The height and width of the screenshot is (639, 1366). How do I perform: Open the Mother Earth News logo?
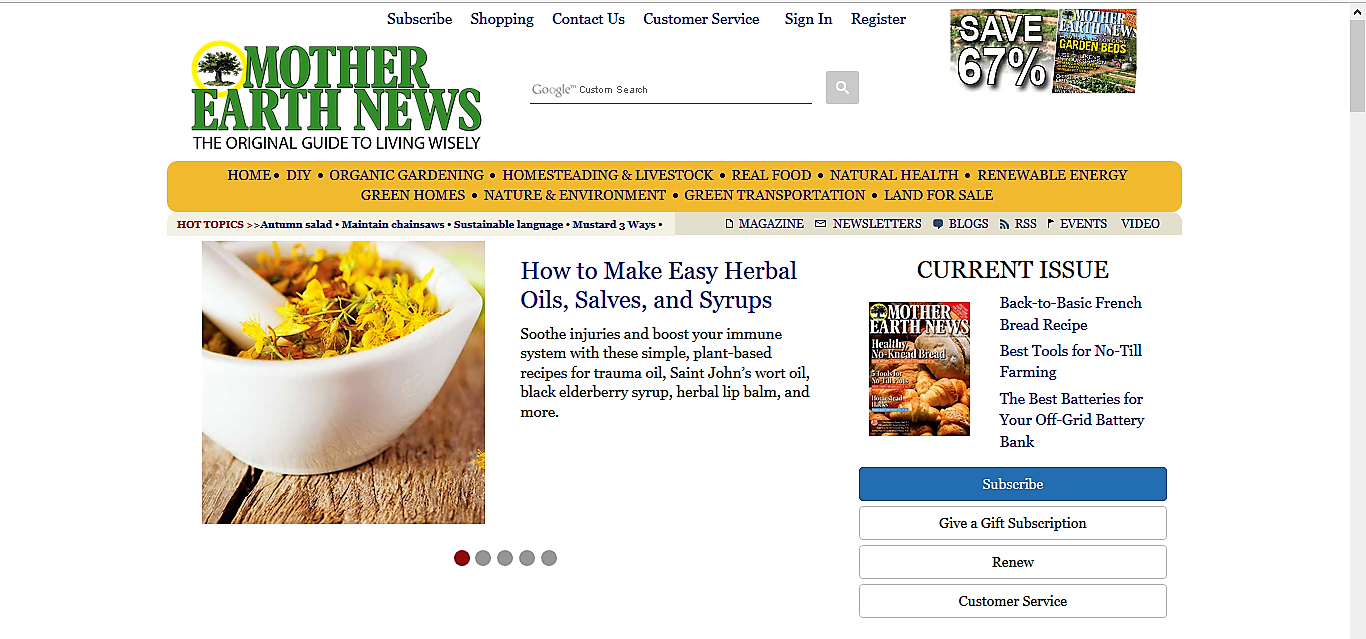coord(336,96)
